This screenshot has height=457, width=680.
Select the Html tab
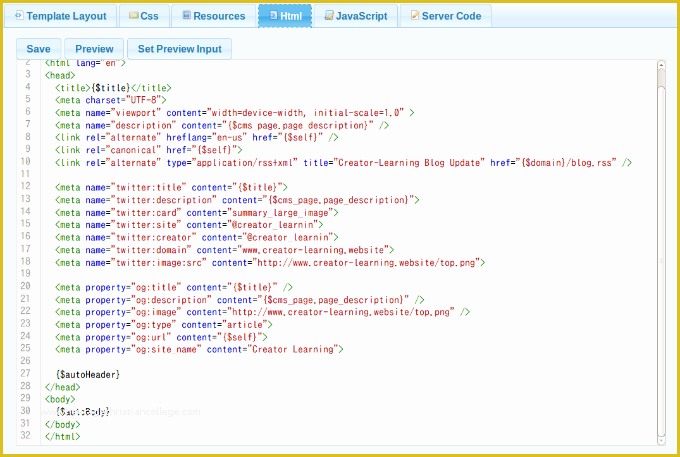coord(285,17)
